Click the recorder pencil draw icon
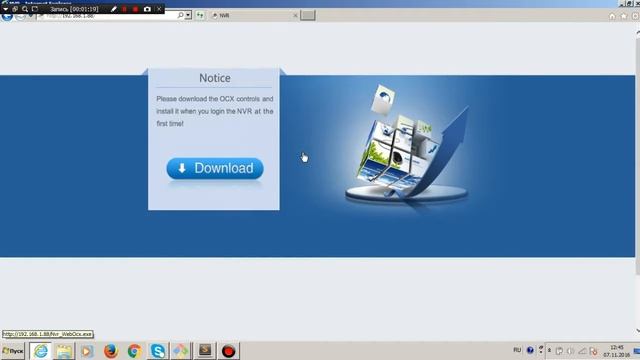This screenshot has width=640, height=360. pyautogui.click(x=113, y=9)
